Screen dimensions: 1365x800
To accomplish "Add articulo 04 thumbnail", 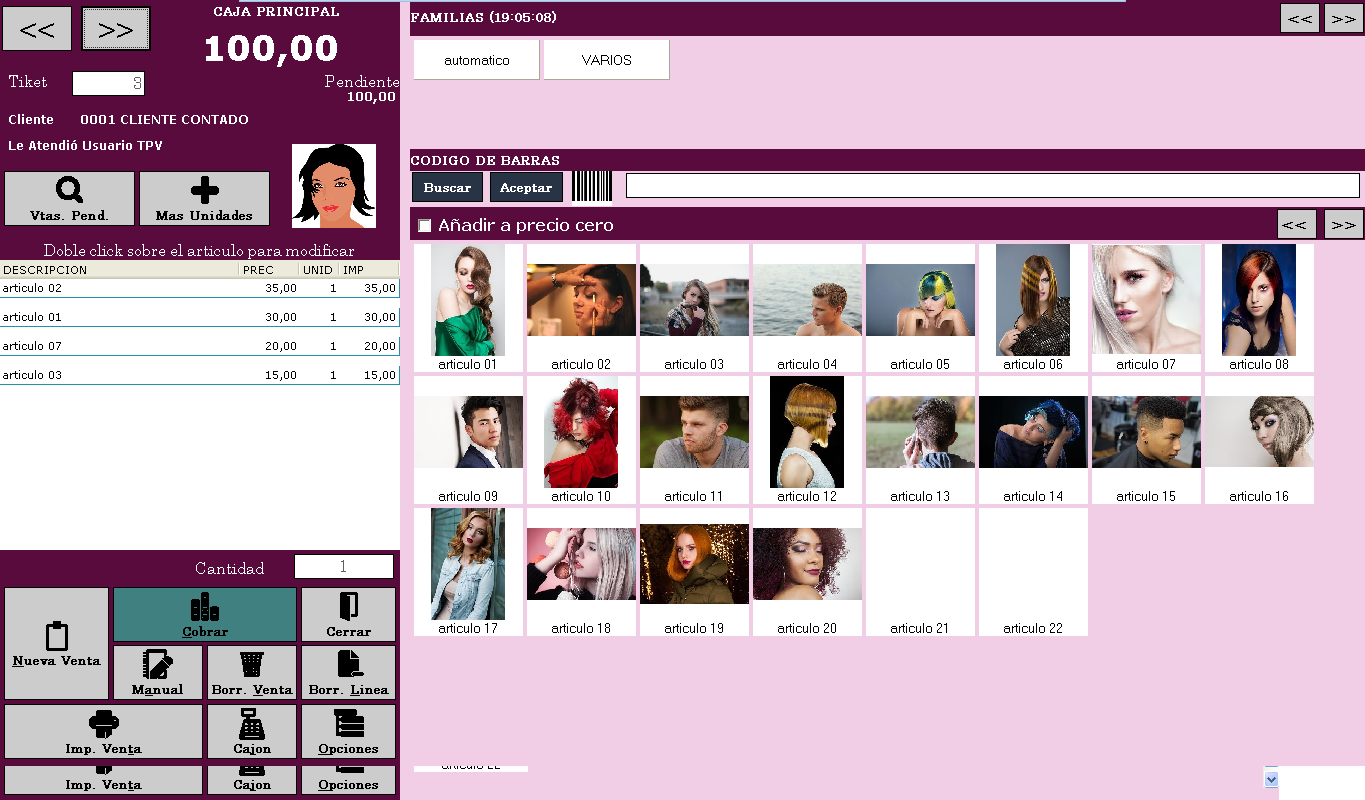I will click(x=807, y=308).
